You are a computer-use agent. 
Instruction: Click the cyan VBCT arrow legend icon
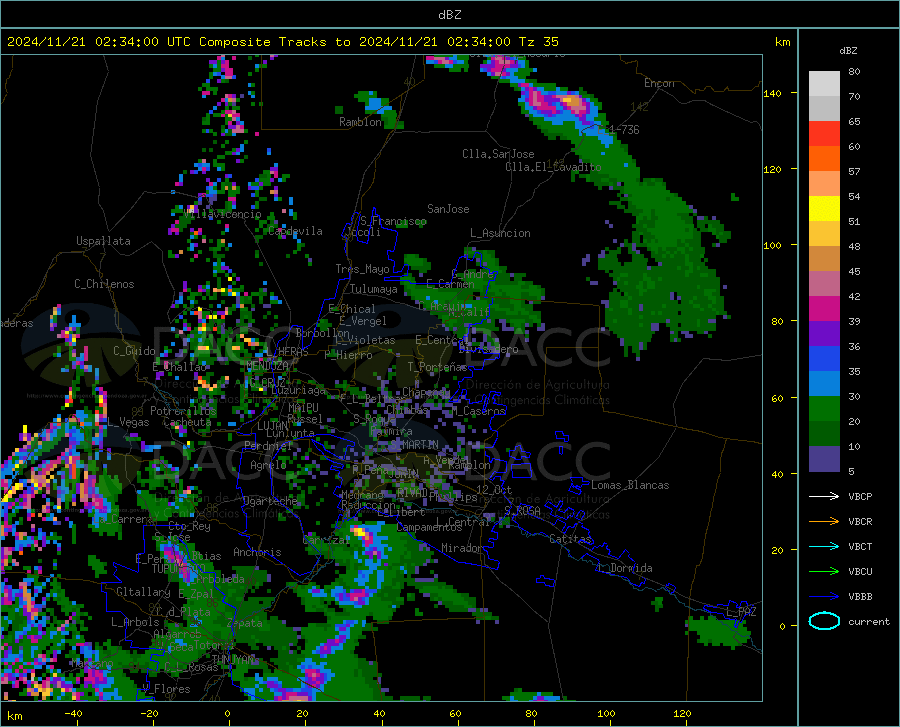click(x=824, y=546)
